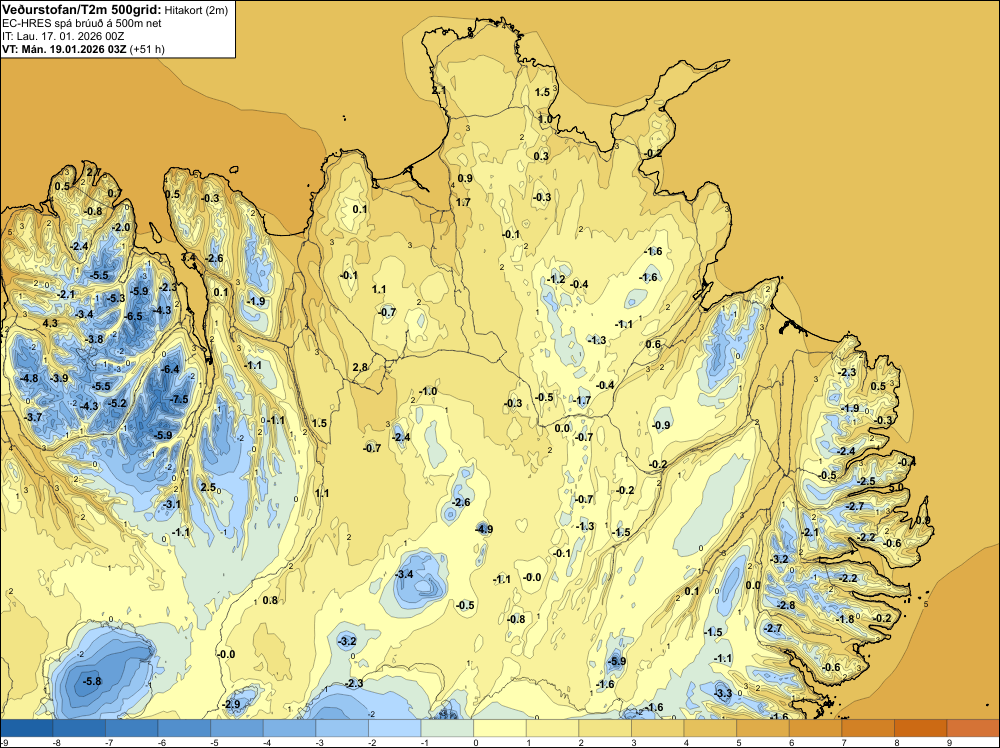Click the map value "-4.9"
The width and height of the screenshot is (1000, 748).
(x=484, y=529)
